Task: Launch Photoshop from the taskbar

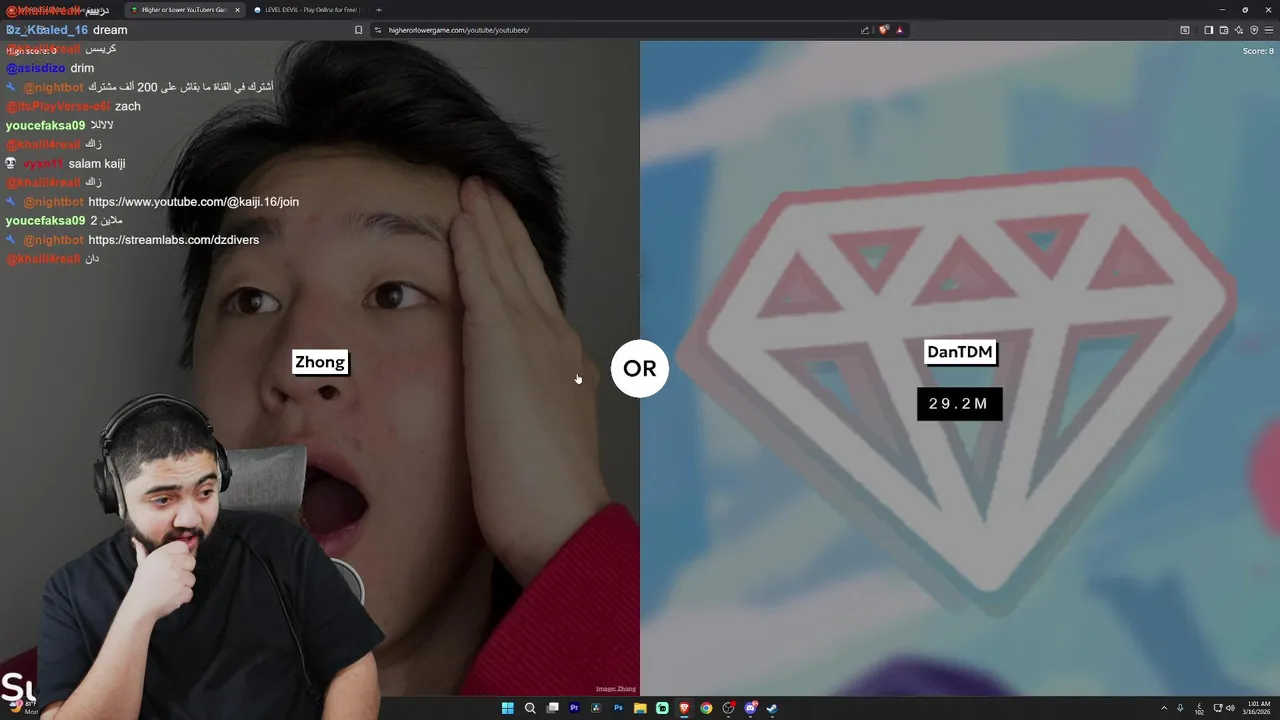Action: (x=618, y=708)
